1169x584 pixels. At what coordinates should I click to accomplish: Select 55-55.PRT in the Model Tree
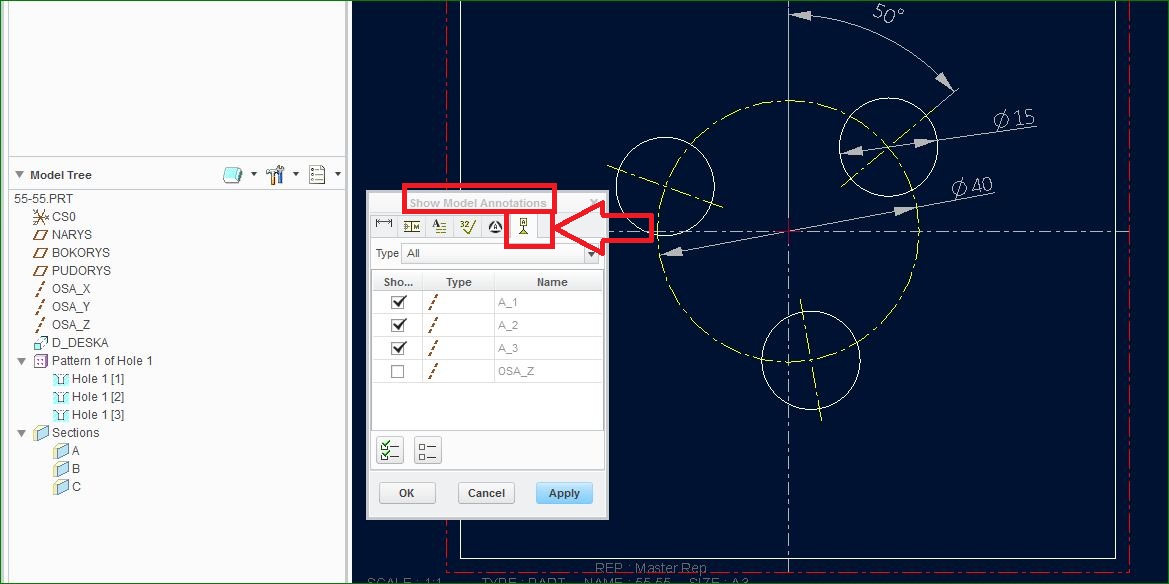point(43,199)
